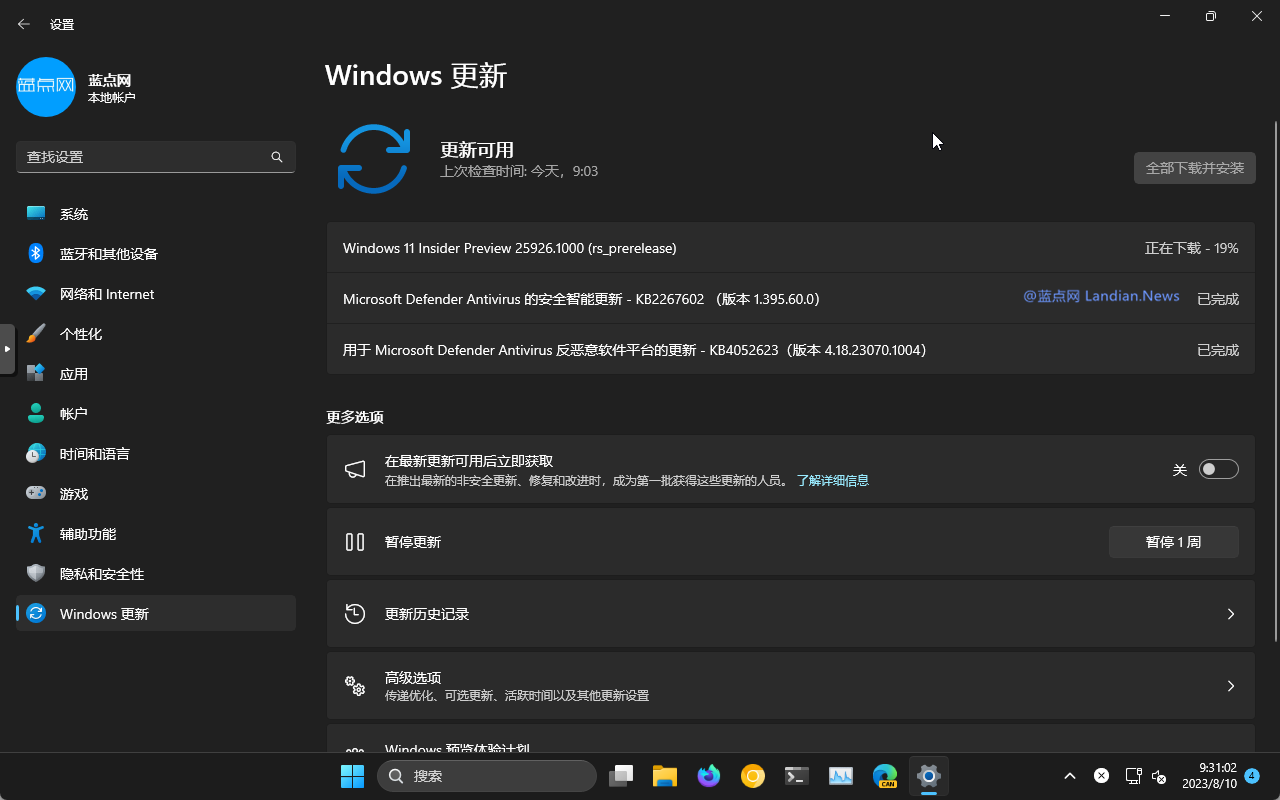Go to 网络和 Internet settings

[x=156, y=294]
